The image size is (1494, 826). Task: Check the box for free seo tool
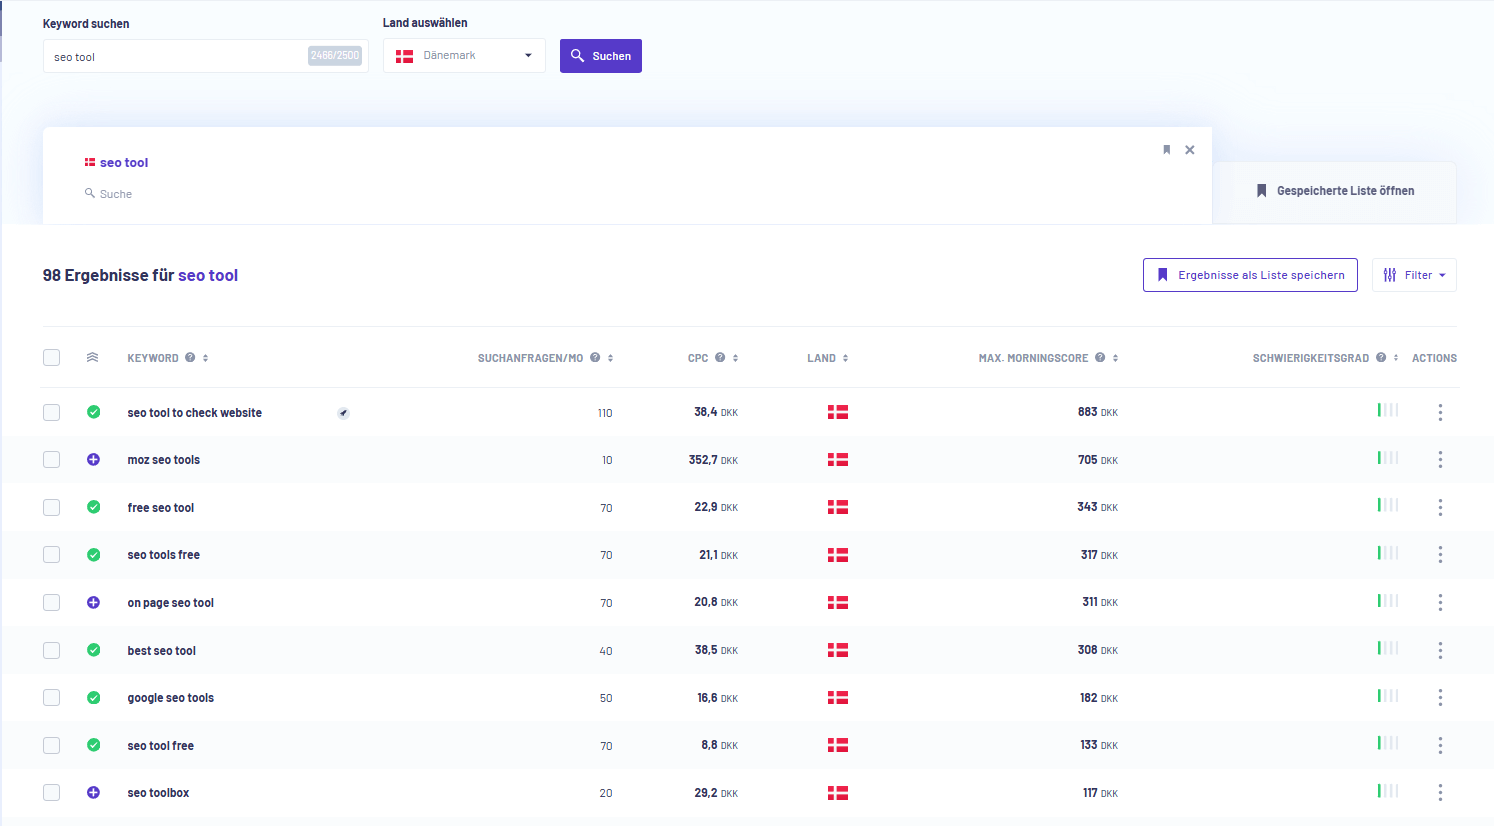pyautogui.click(x=52, y=507)
